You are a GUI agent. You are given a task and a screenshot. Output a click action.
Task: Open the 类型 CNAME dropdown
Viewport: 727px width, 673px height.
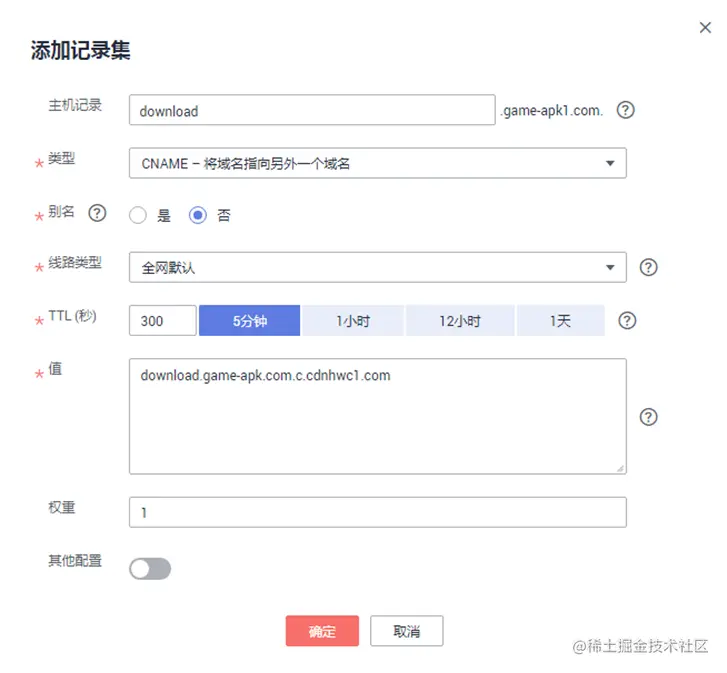click(377, 163)
